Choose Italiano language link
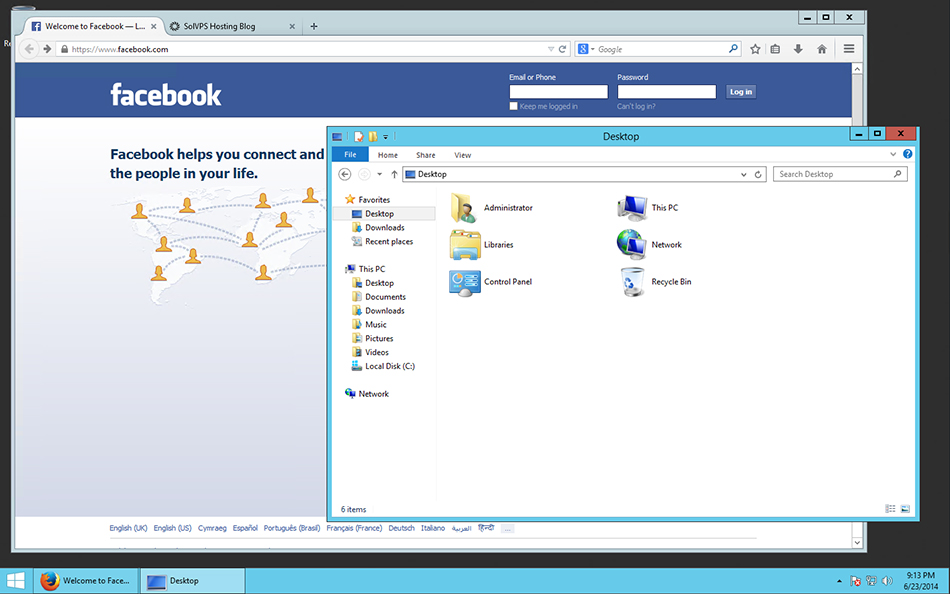Viewport: 950px width, 594px height. tap(433, 528)
